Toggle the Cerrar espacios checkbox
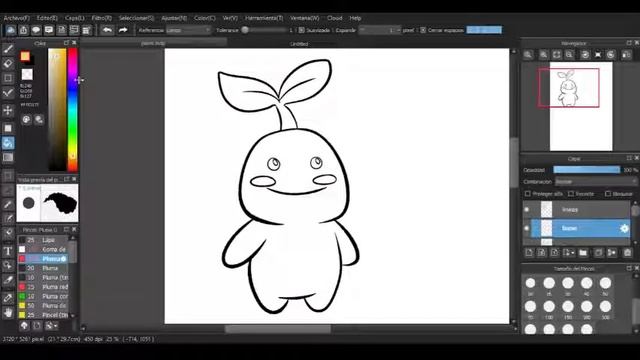 [423, 30]
